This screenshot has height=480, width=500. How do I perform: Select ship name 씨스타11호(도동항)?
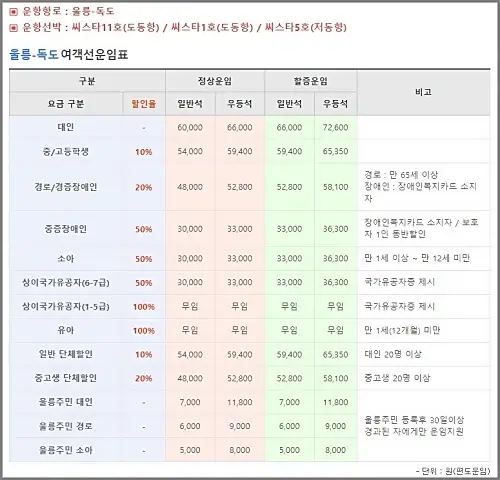[116, 27]
